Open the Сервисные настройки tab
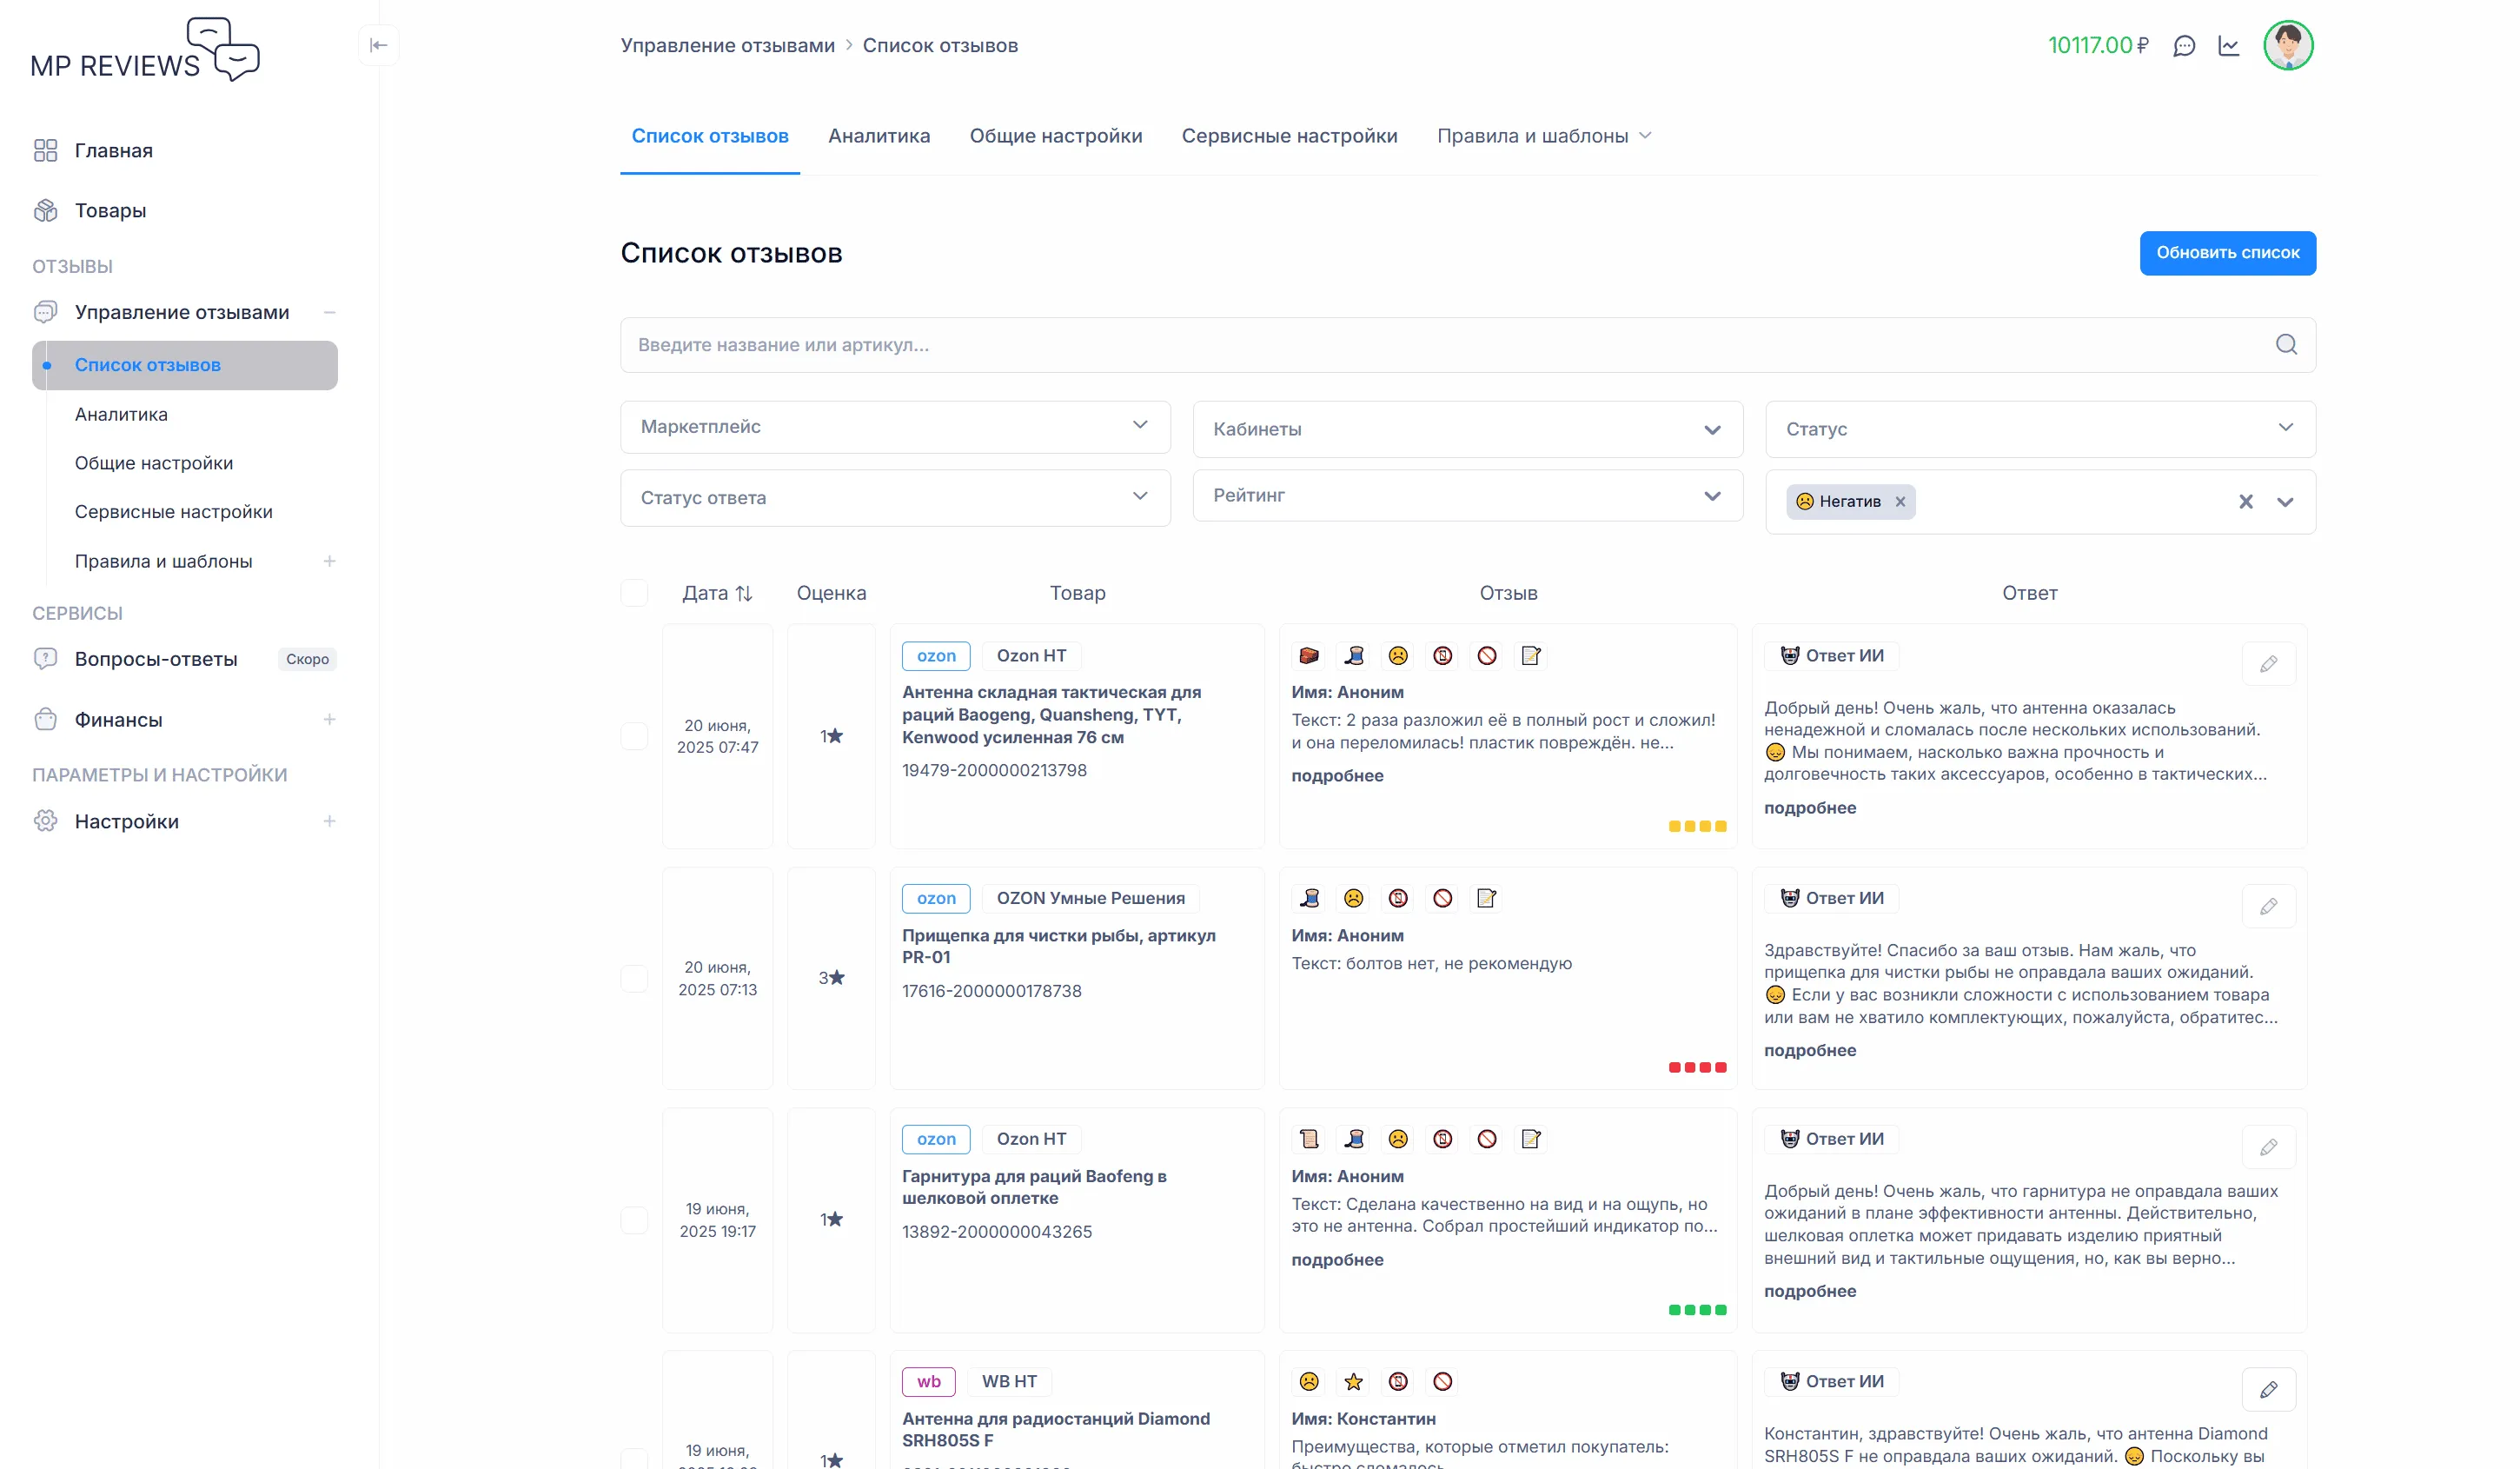This screenshot has height=1469, width=2520. 1290,136
